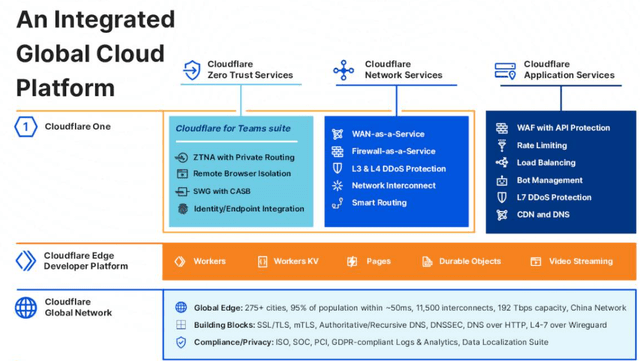Click the Network Interconnect star icon

point(338,185)
